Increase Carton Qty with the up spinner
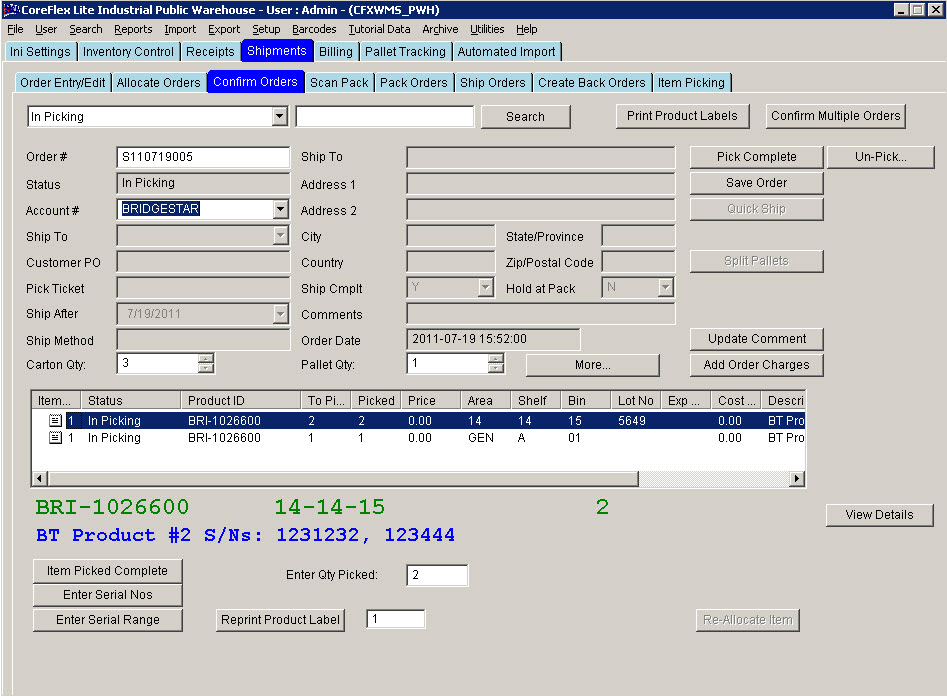Image resolution: width=947 pixels, height=696 pixels. tap(206, 358)
